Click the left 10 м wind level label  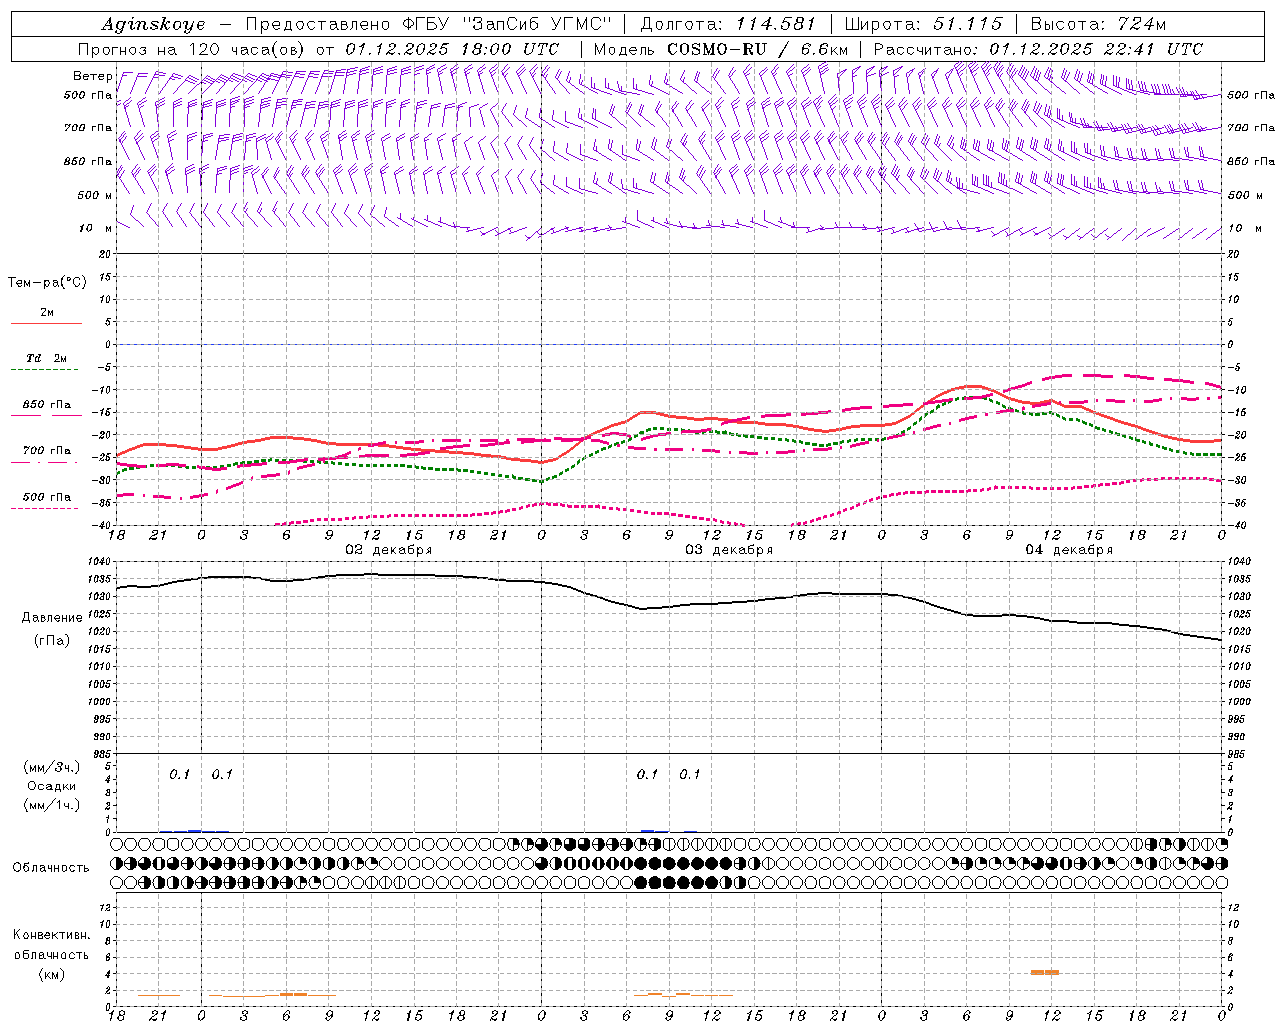click(95, 228)
